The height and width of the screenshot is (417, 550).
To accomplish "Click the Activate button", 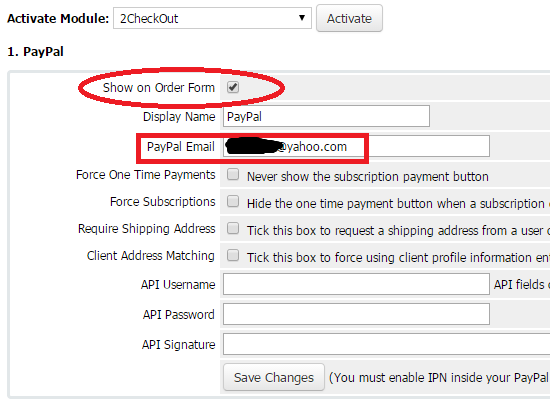I will pyautogui.click(x=349, y=18).
